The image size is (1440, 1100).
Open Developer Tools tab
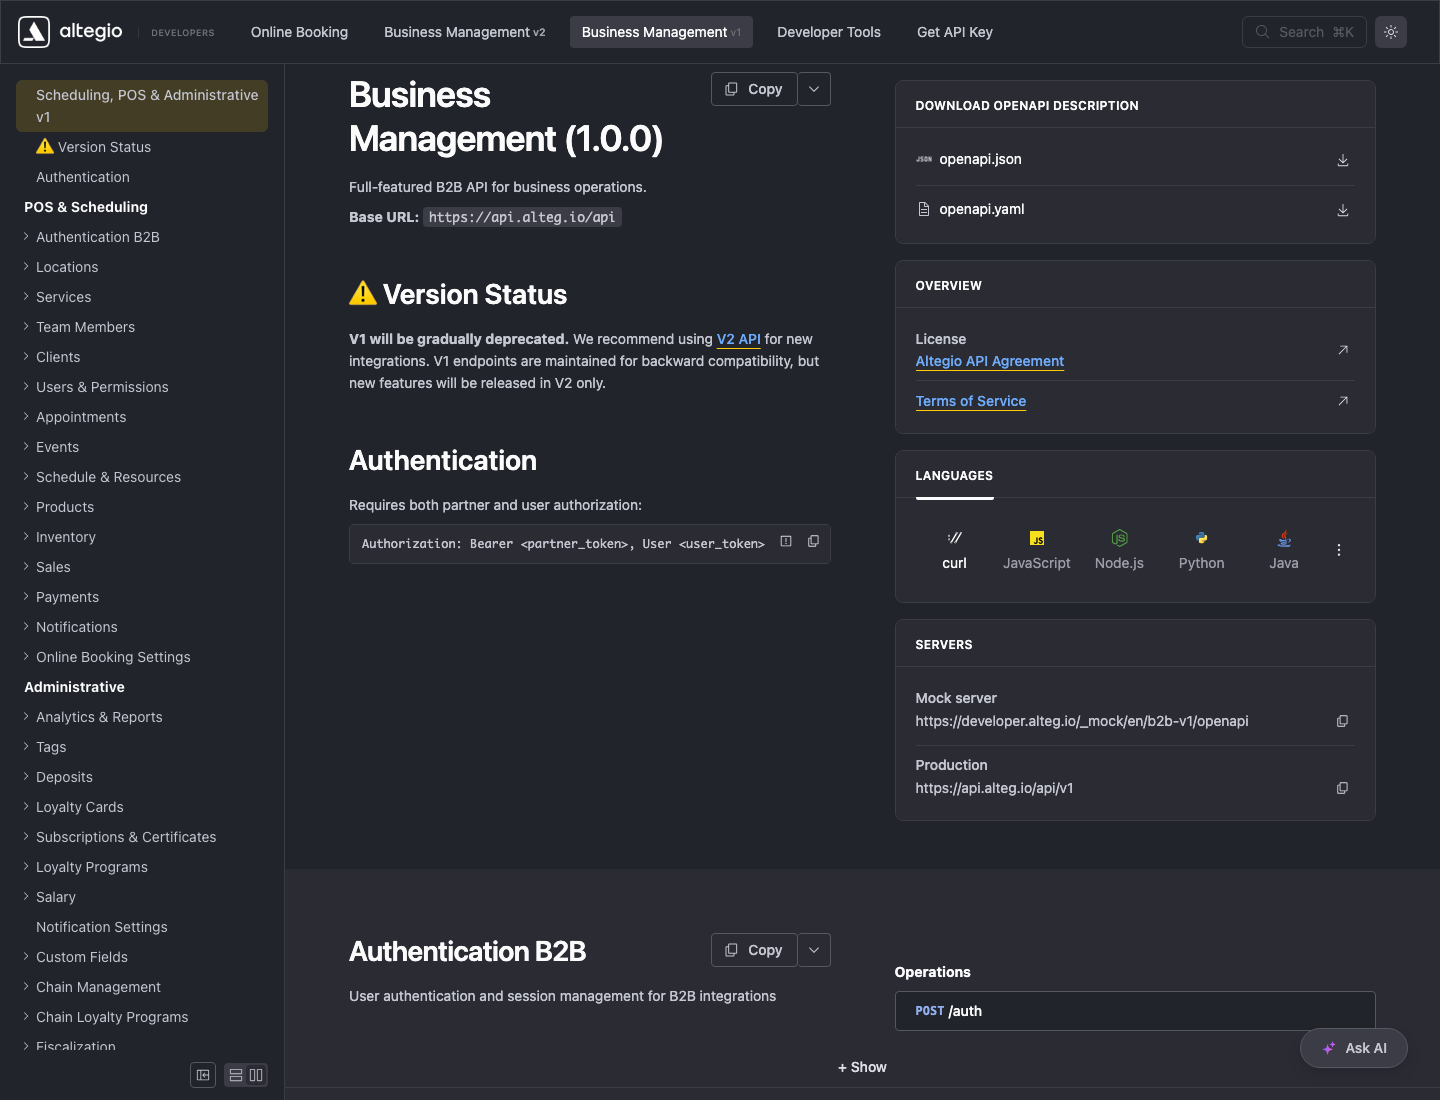coord(829,32)
